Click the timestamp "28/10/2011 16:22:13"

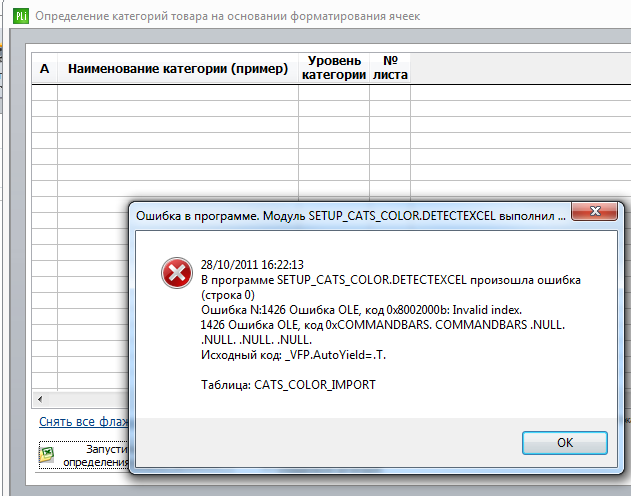point(252,265)
